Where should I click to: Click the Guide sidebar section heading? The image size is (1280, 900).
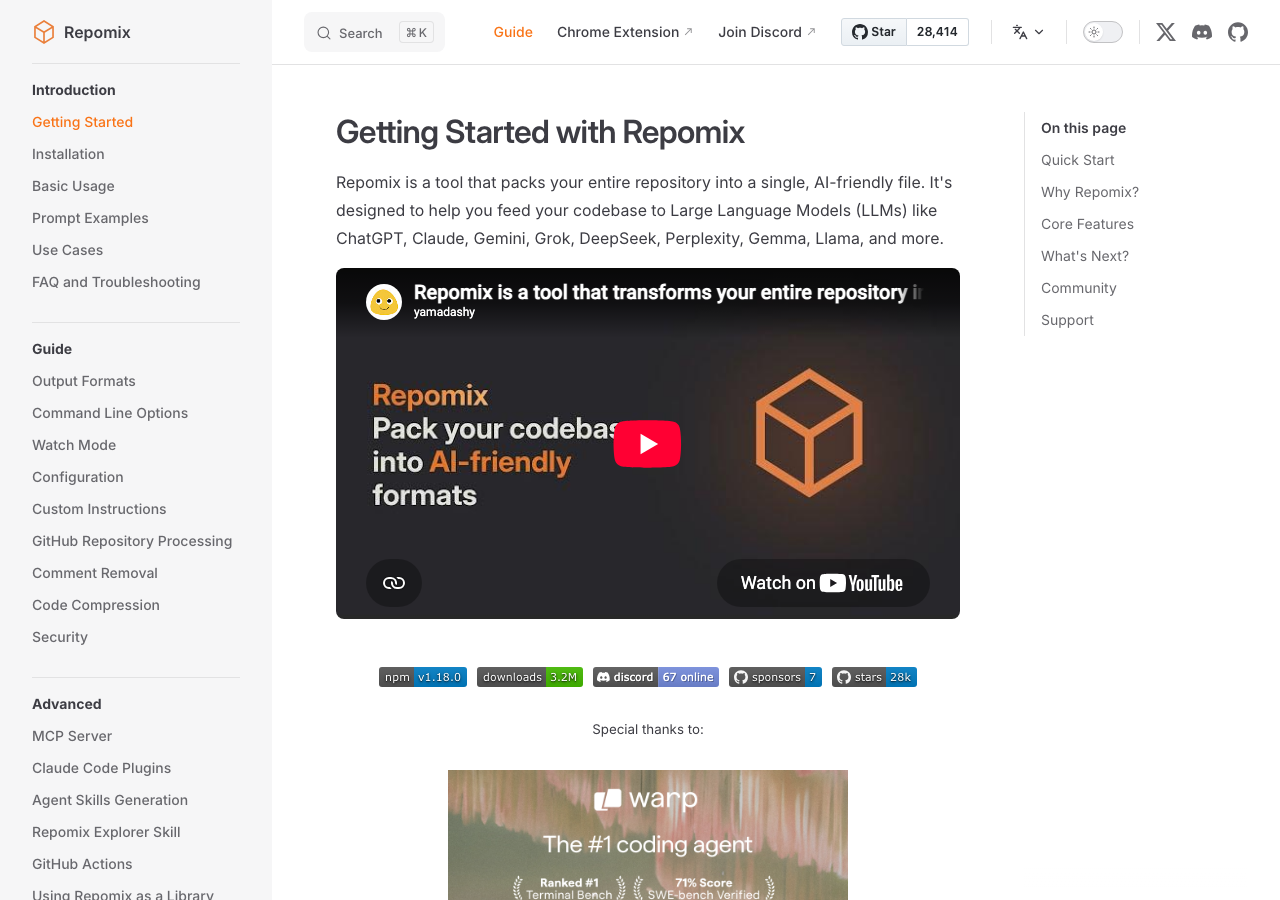pyautogui.click(x=52, y=349)
